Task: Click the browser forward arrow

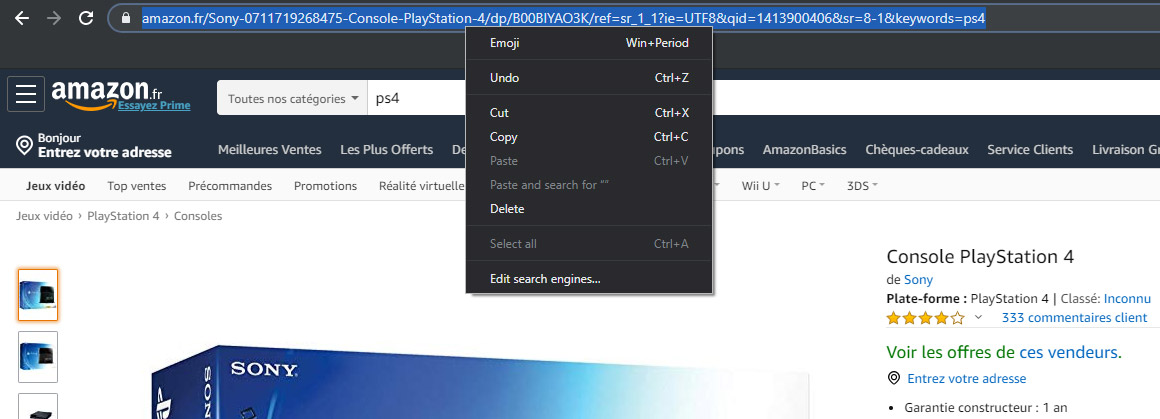Action: pos(53,18)
